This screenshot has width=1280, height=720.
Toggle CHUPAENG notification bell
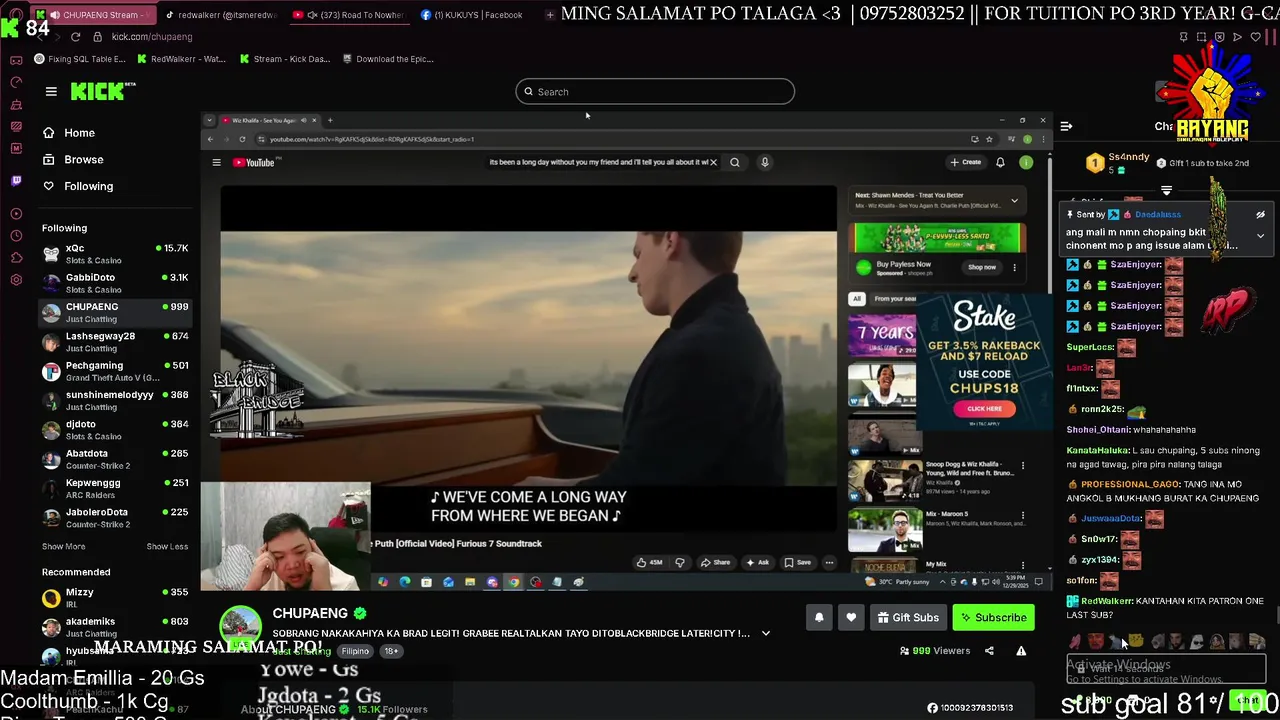point(819,618)
